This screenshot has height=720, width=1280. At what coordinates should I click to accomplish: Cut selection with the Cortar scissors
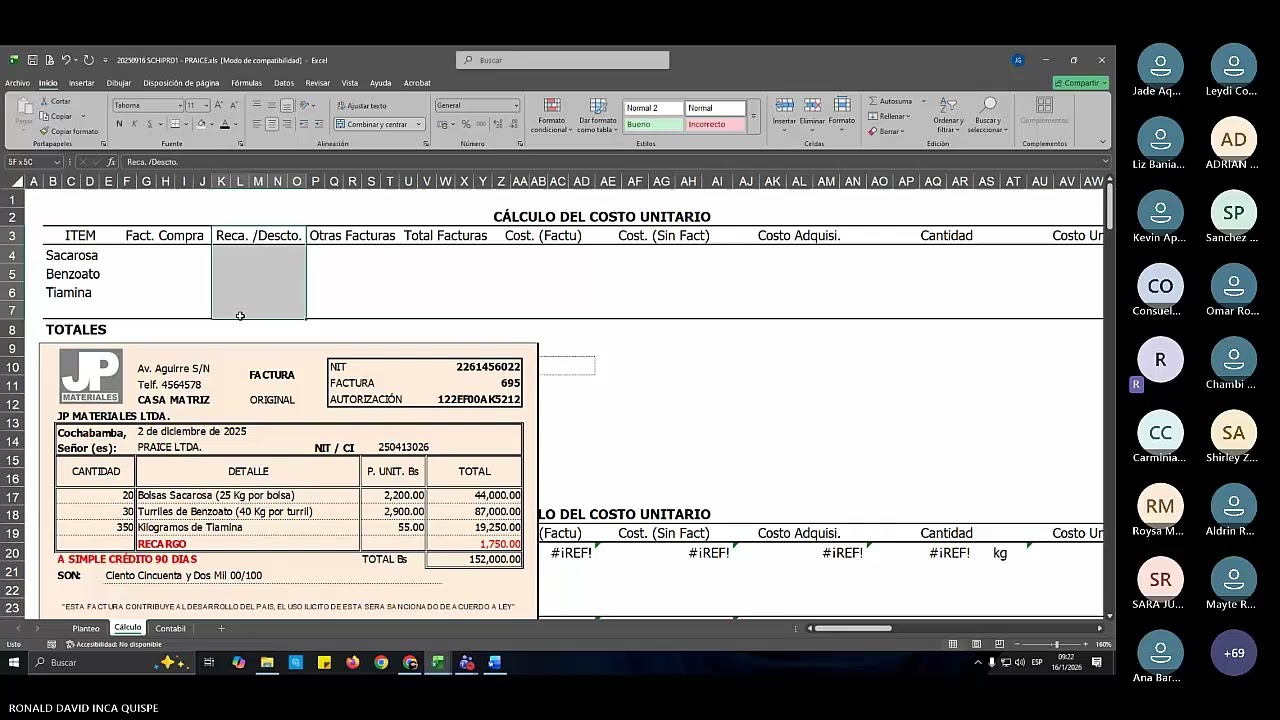[55, 102]
